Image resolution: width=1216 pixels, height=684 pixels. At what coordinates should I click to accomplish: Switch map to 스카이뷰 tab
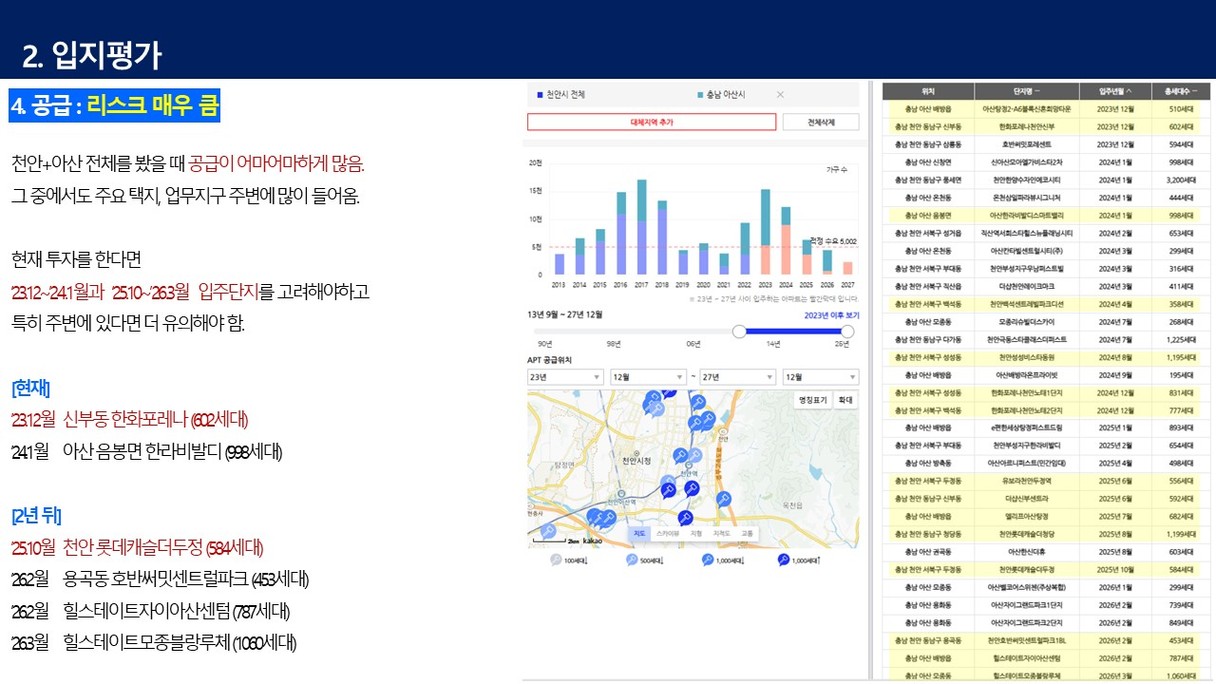pyautogui.click(x=667, y=534)
